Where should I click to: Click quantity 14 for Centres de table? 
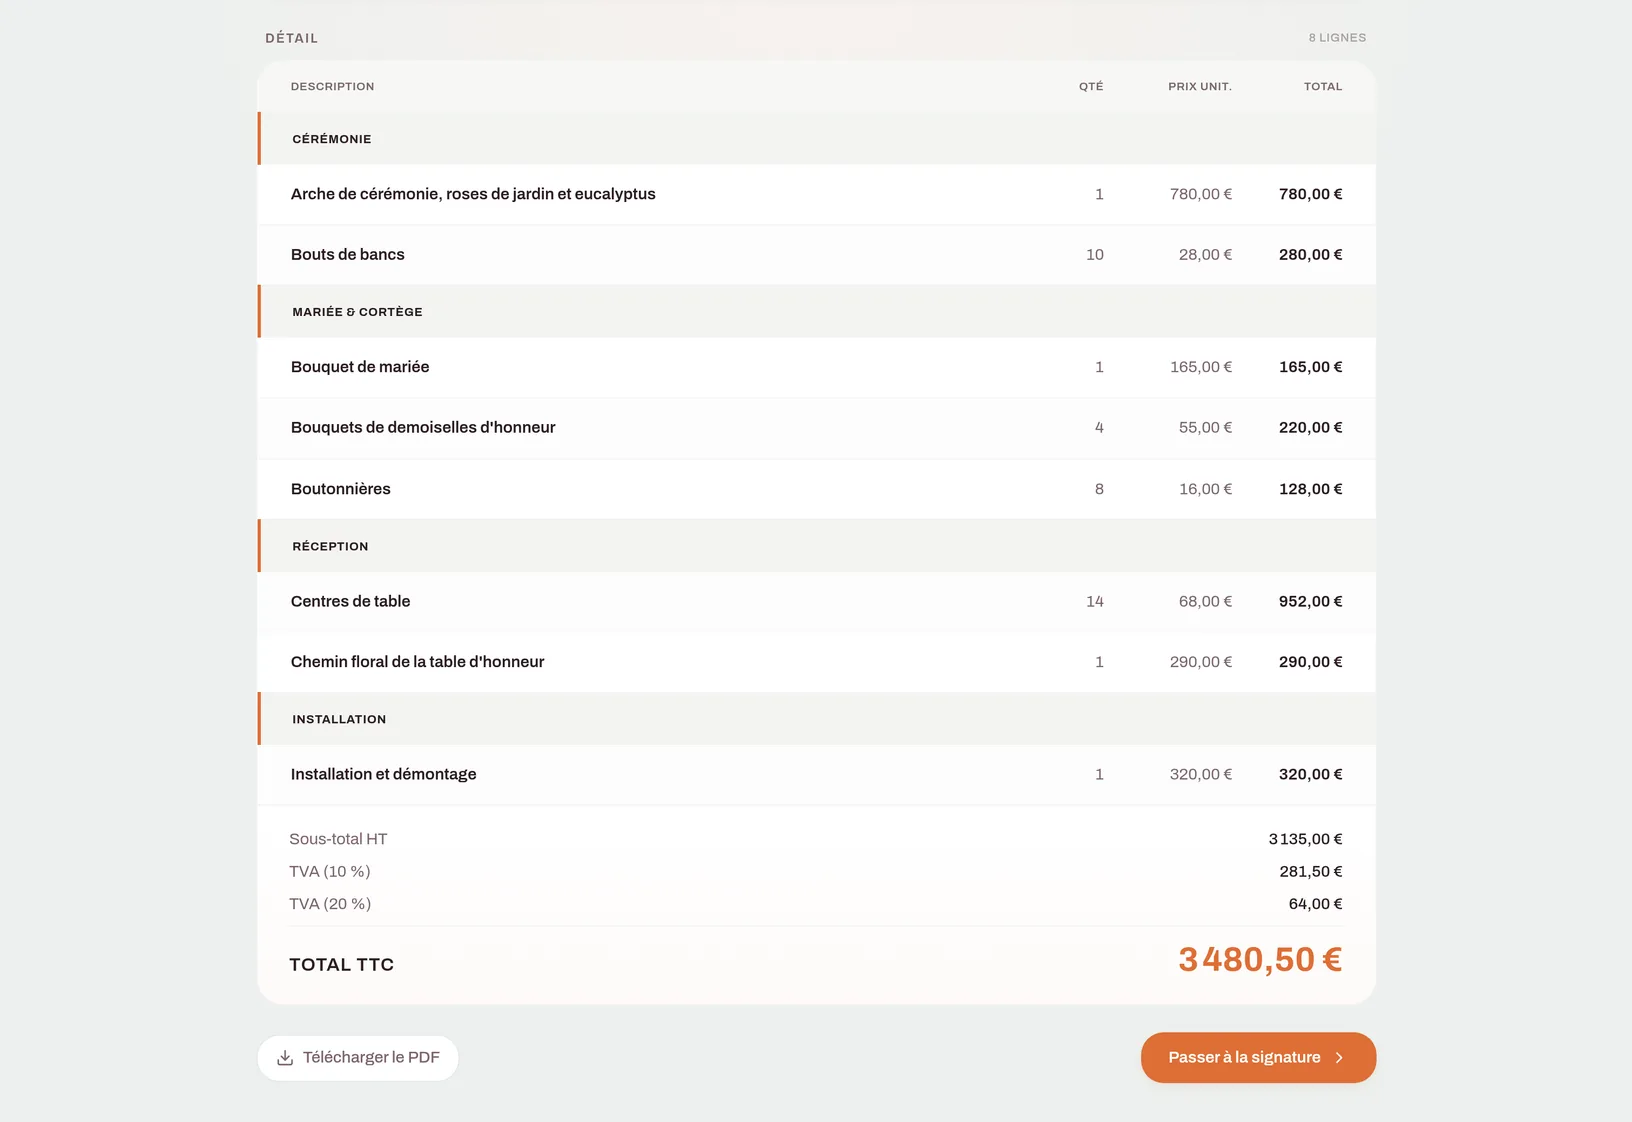pyautogui.click(x=1095, y=601)
